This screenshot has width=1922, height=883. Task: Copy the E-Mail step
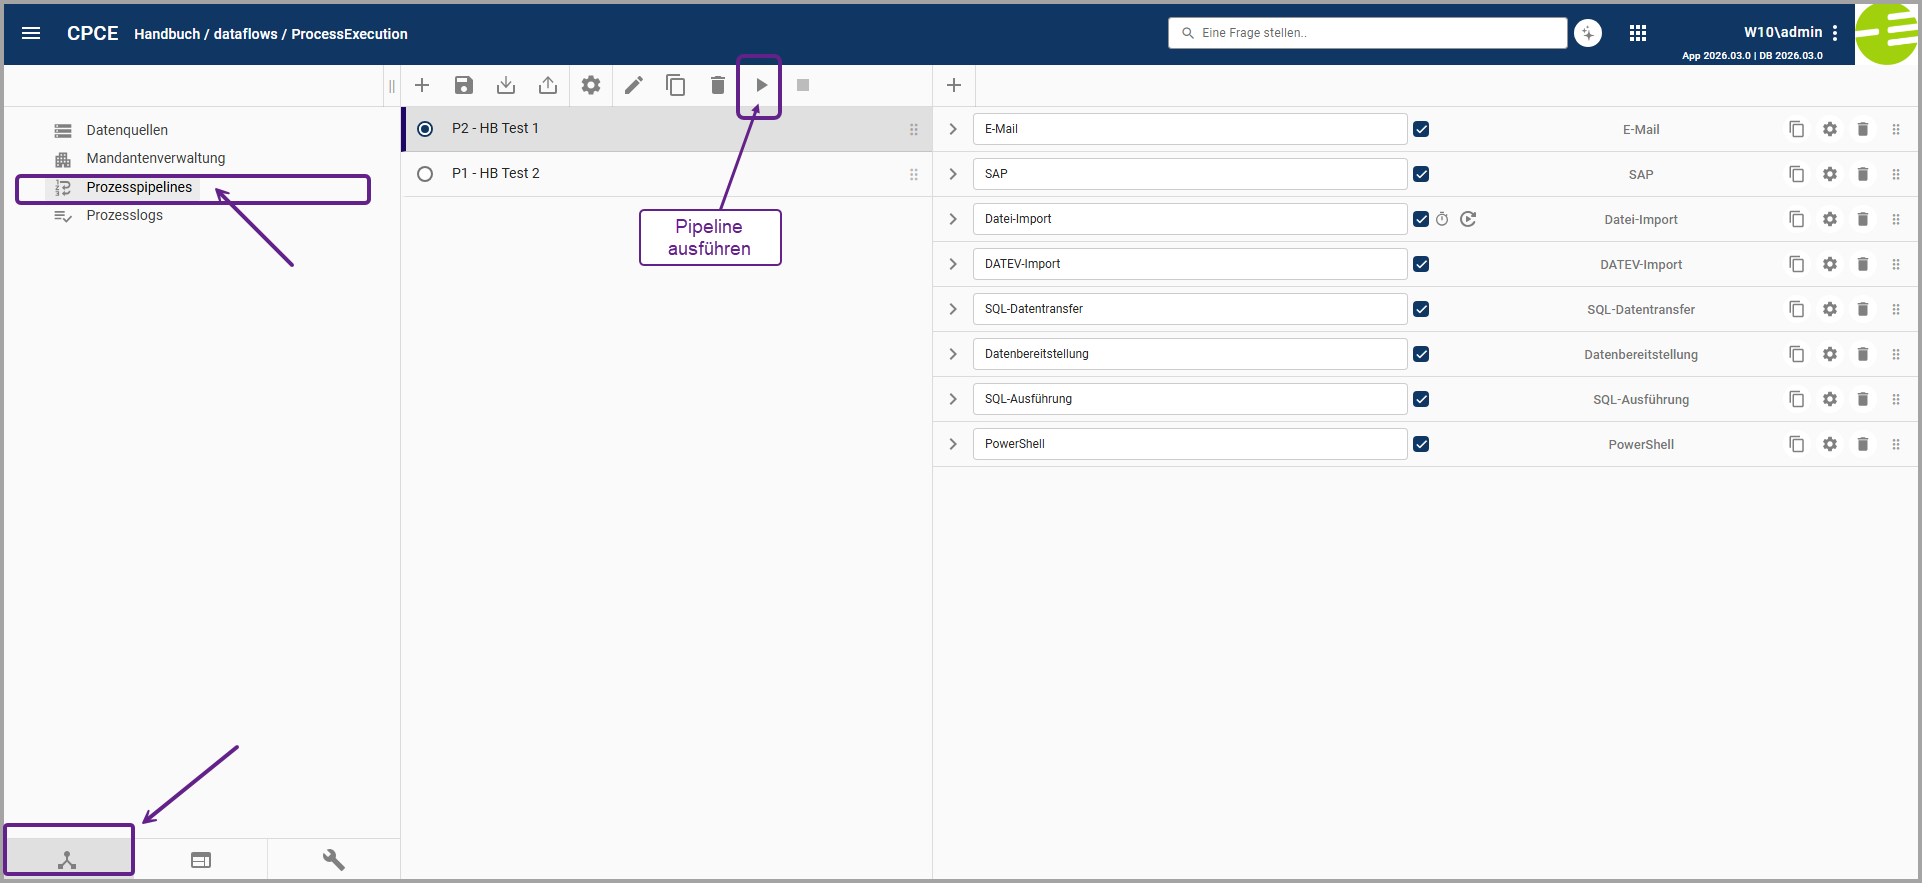tap(1797, 129)
